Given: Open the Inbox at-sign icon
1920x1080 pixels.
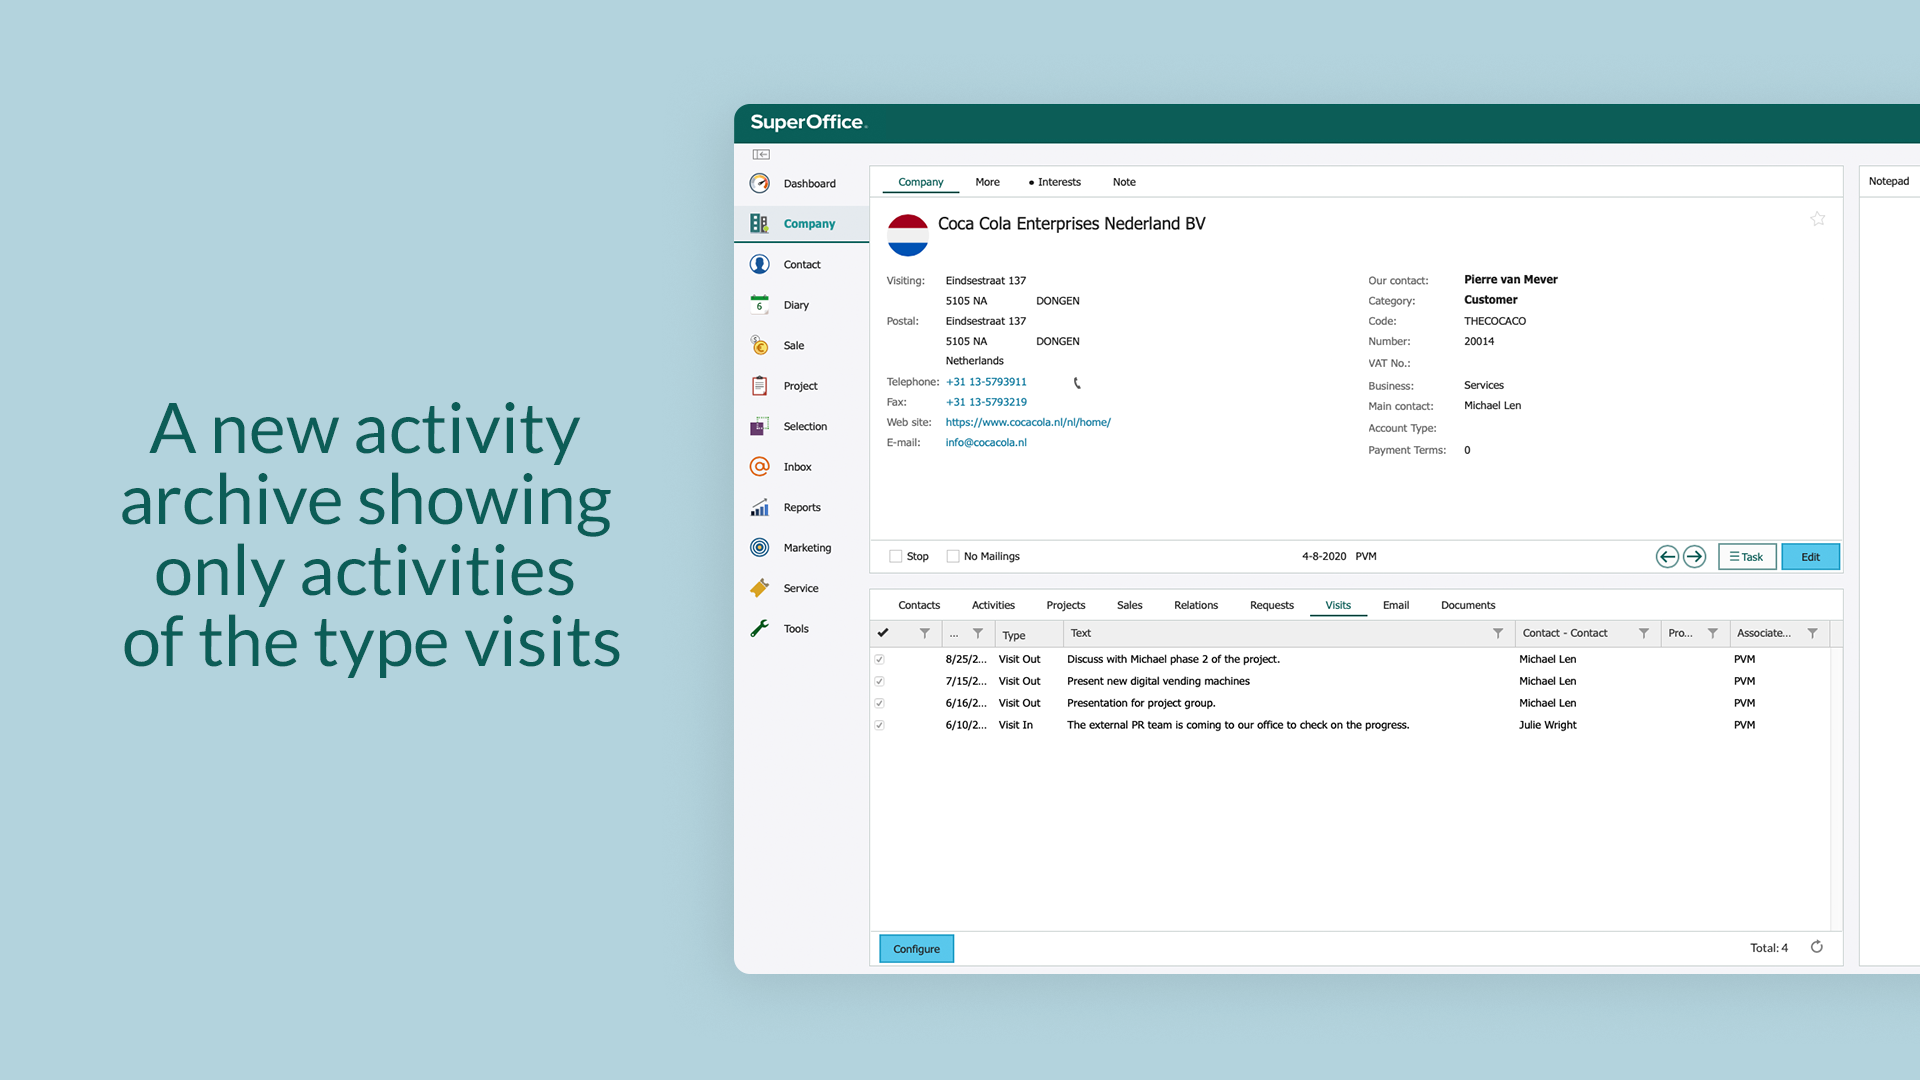Looking at the screenshot, I should (x=760, y=467).
